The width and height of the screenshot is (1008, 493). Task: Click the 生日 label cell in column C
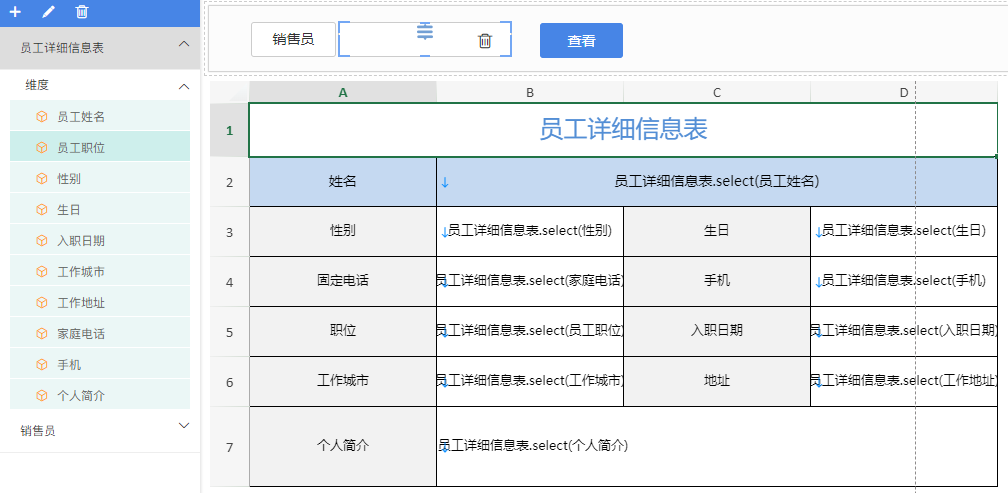tap(717, 231)
